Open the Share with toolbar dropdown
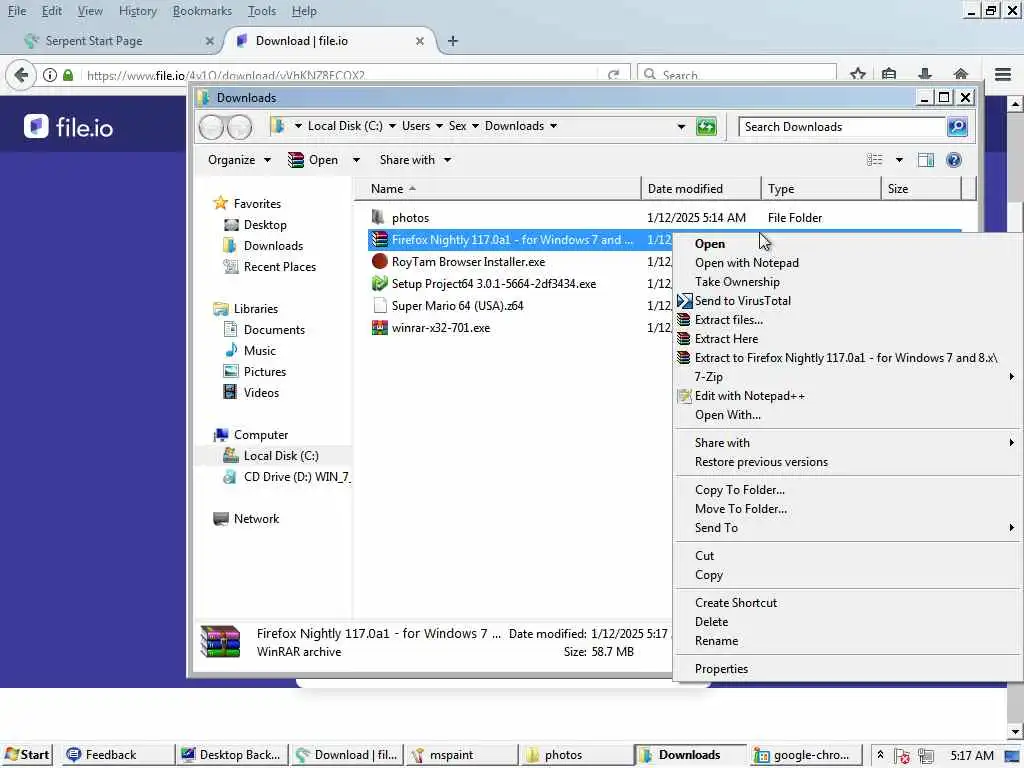This screenshot has width=1024, height=768. (x=415, y=160)
